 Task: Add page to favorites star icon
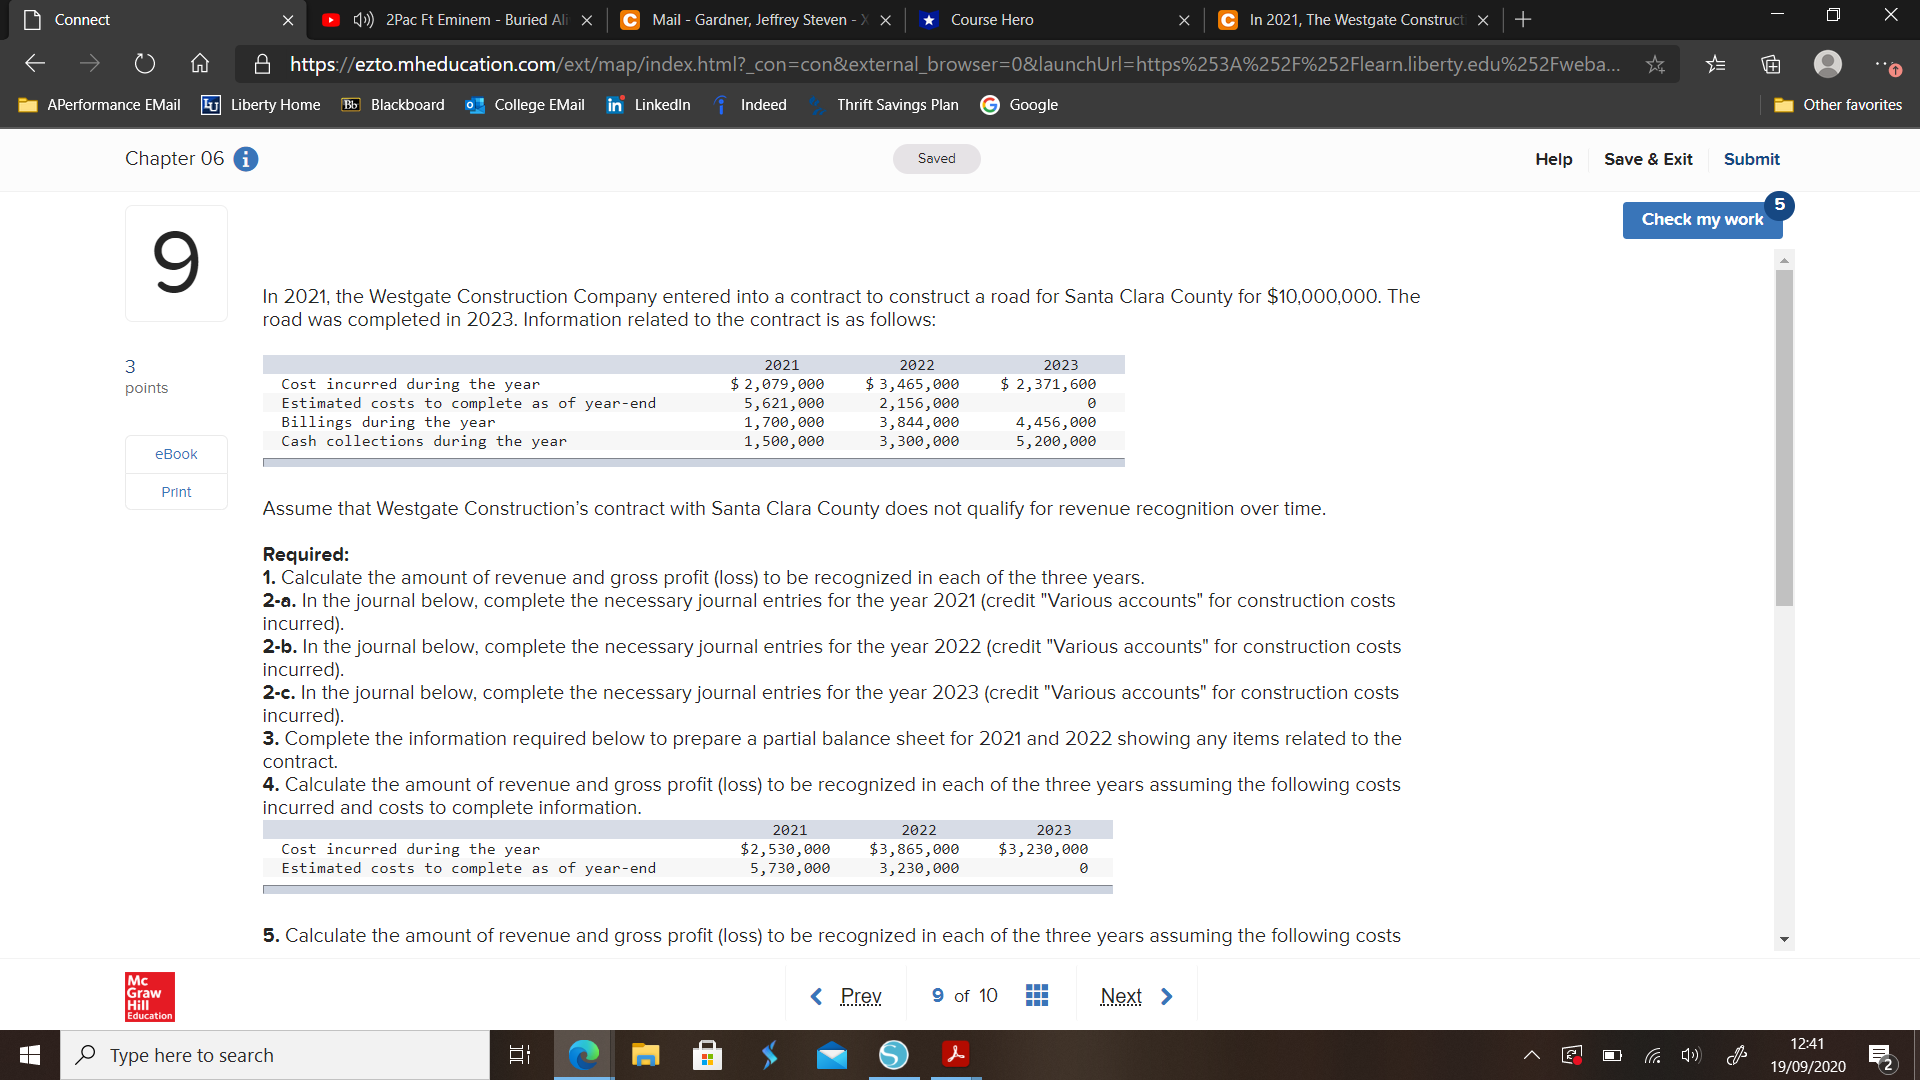[1656, 64]
